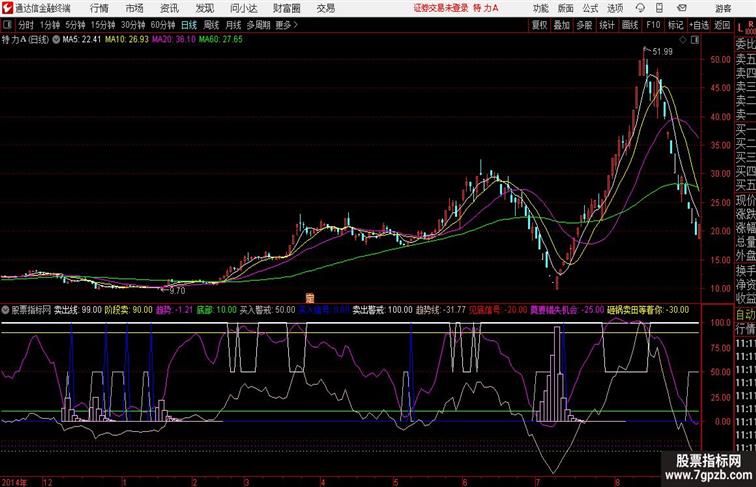Viewport: 756px width, 487px height.
Task: Click the MA10: 26.93 value
Action: (x=127, y=40)
